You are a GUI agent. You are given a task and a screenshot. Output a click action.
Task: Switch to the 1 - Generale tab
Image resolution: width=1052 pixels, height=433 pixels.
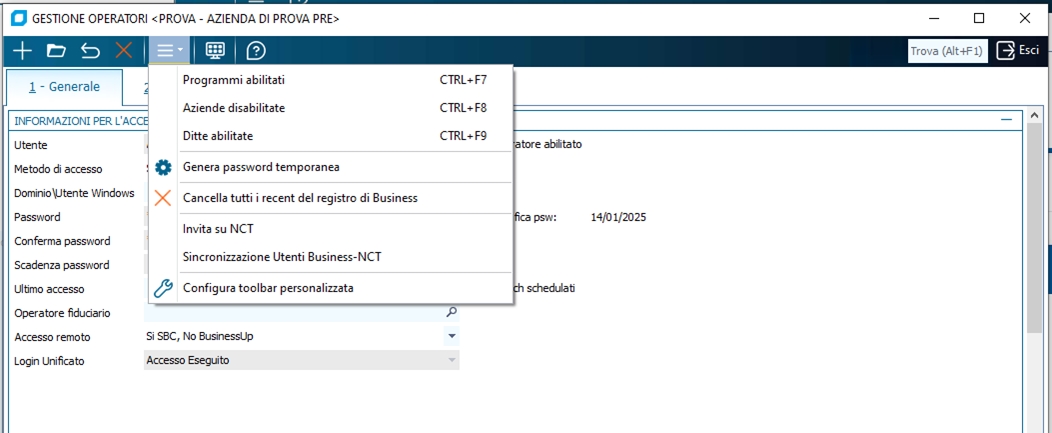click(x=64, y=87)
